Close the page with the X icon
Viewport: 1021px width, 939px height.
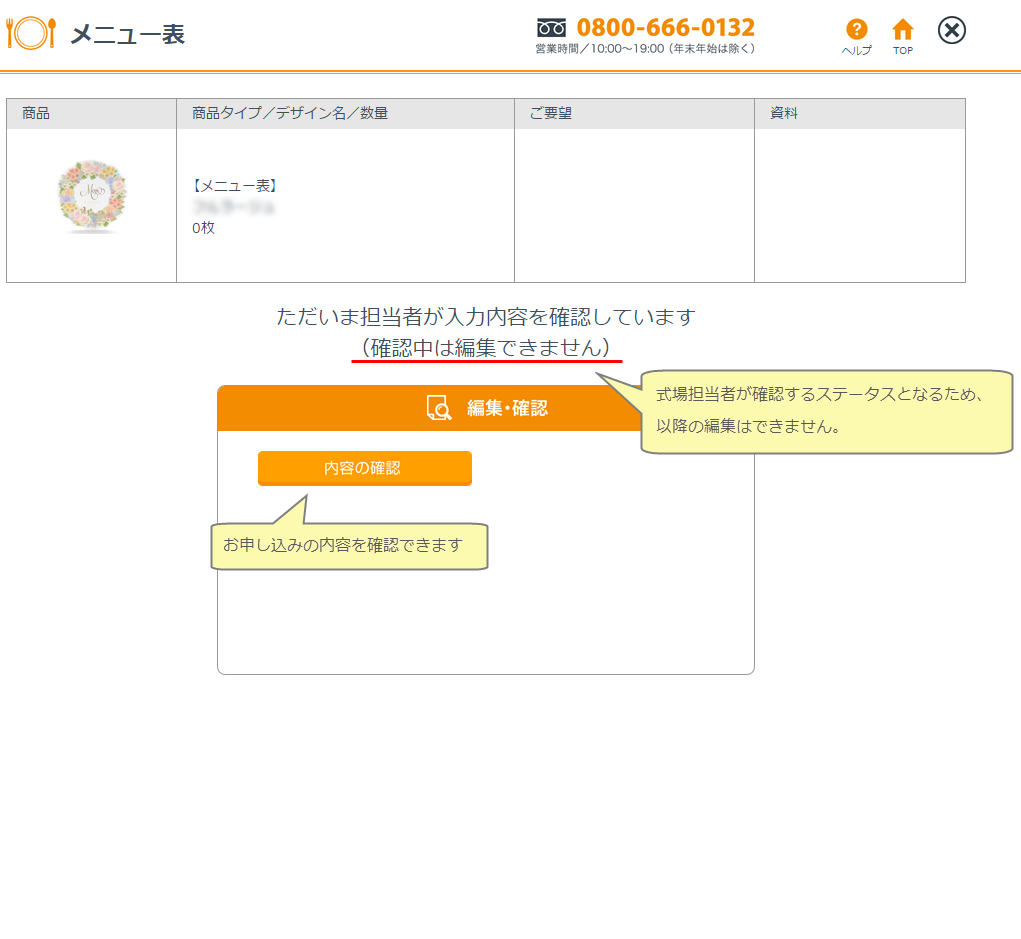pyautogui.click(x=952, y=31)
